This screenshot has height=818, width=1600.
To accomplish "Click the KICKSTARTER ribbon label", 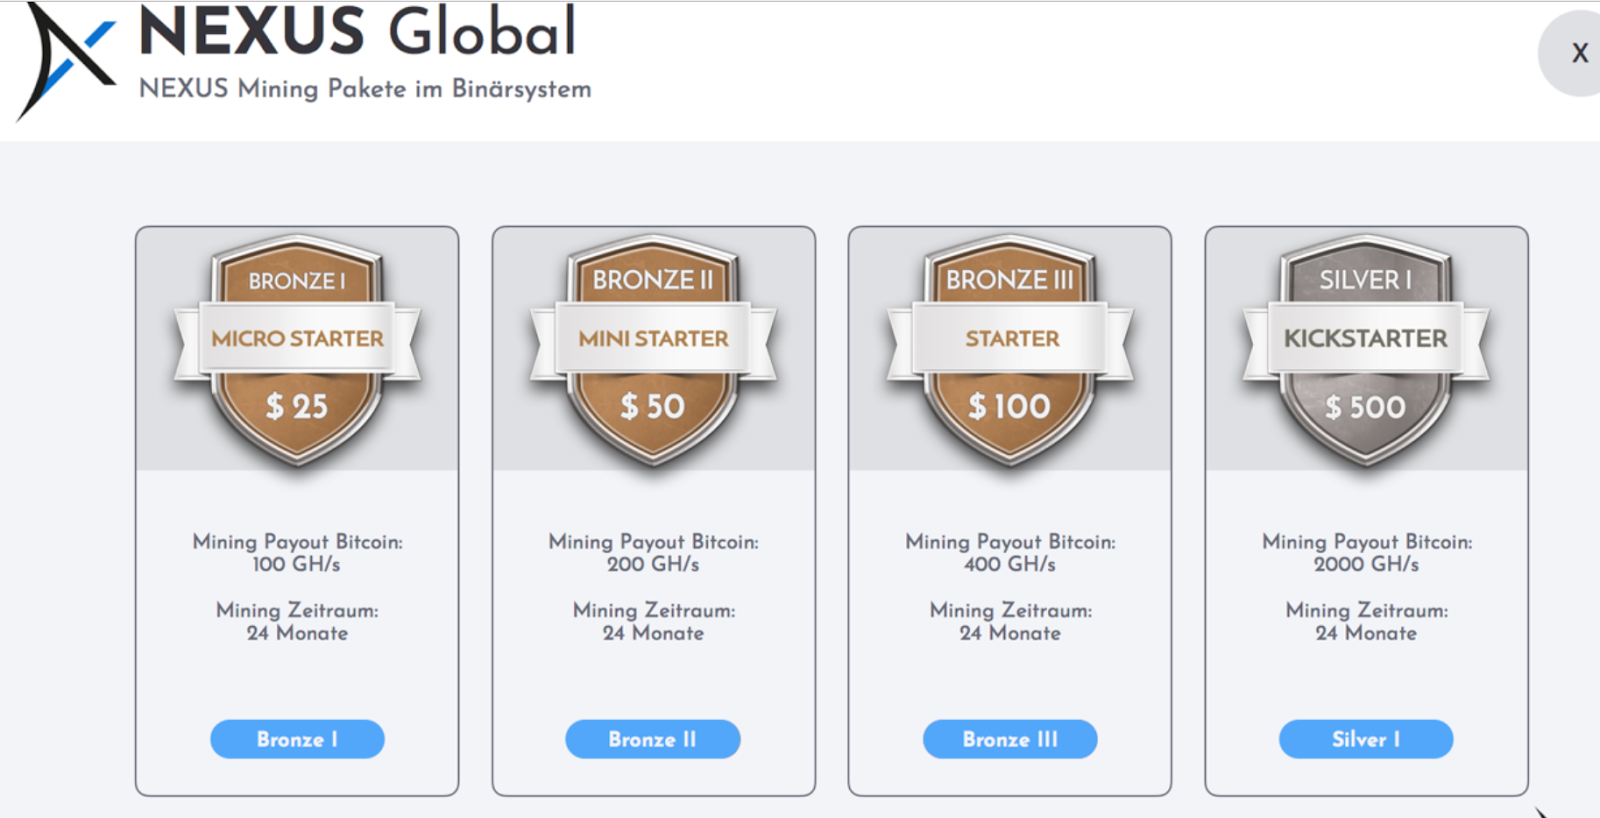I will (x=1366, y=338).
